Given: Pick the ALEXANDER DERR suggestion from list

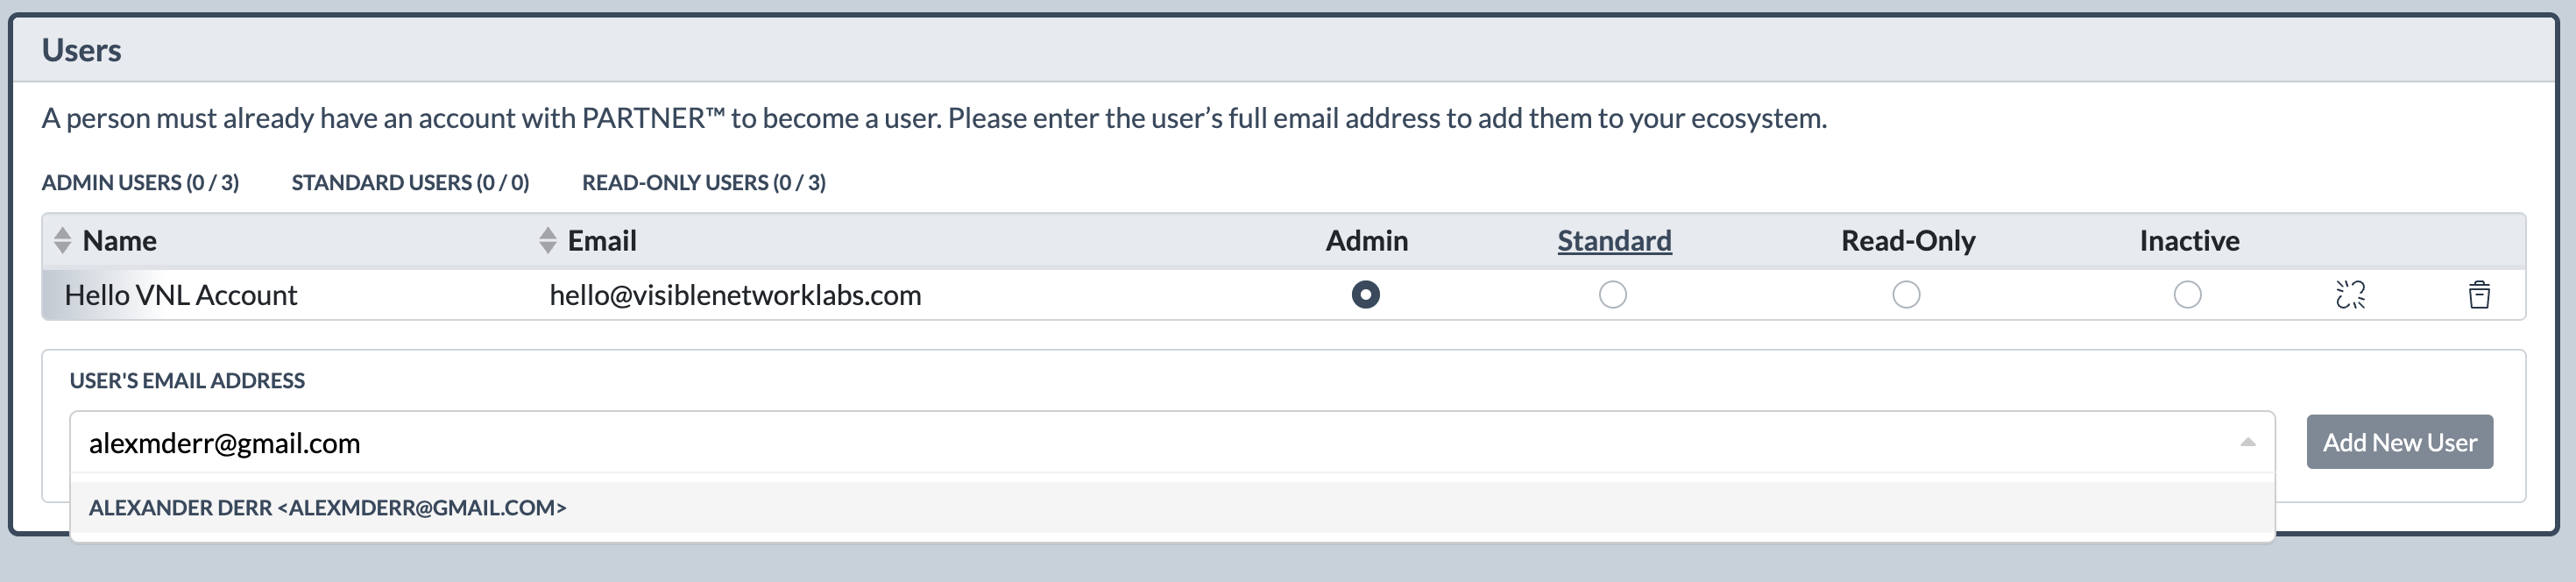Looking at the screenshot, I should [x=1172, y=507].
